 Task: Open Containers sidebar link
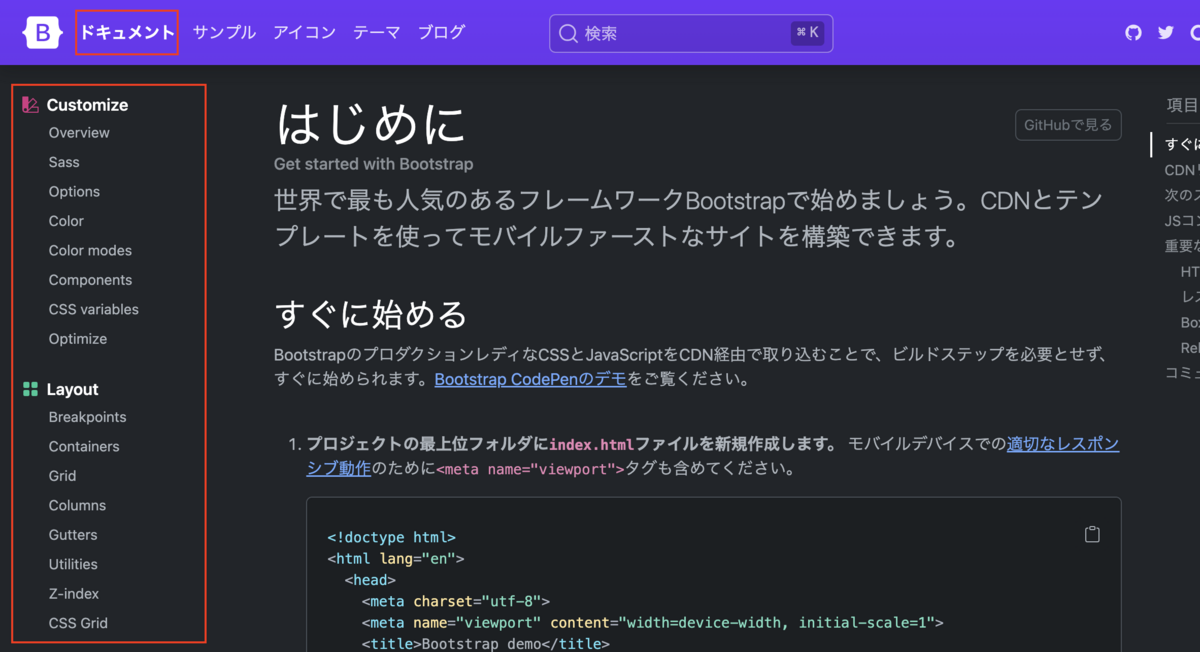pyautogui.click(x=84, y=447)
